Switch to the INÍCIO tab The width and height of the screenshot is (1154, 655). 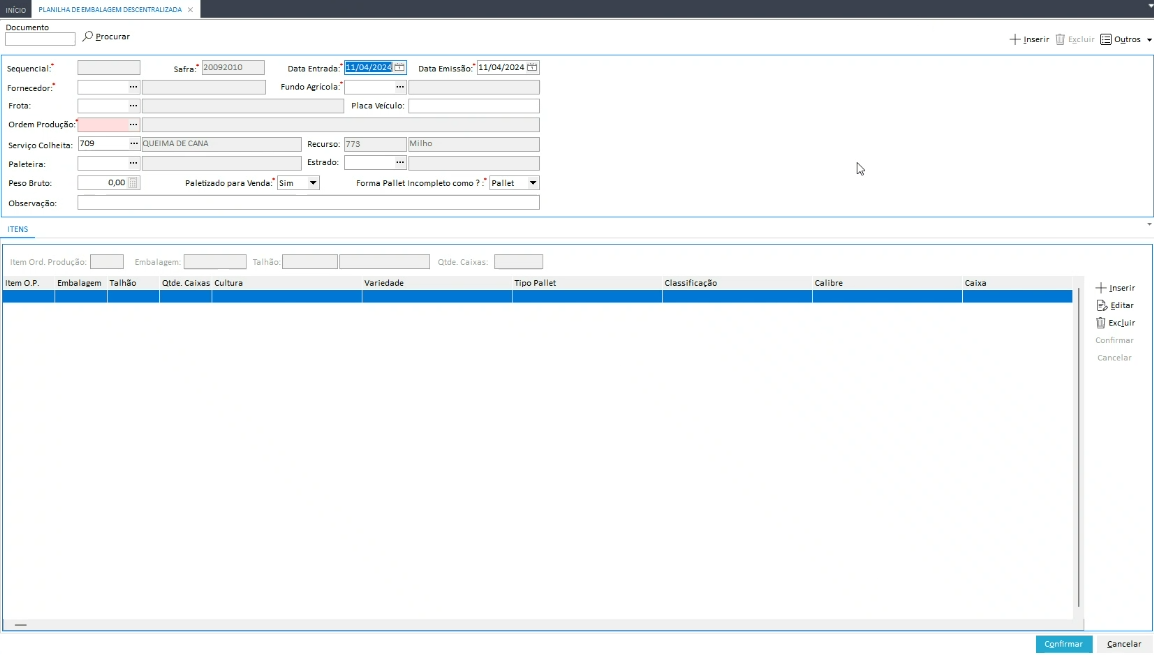click(15, 10)
